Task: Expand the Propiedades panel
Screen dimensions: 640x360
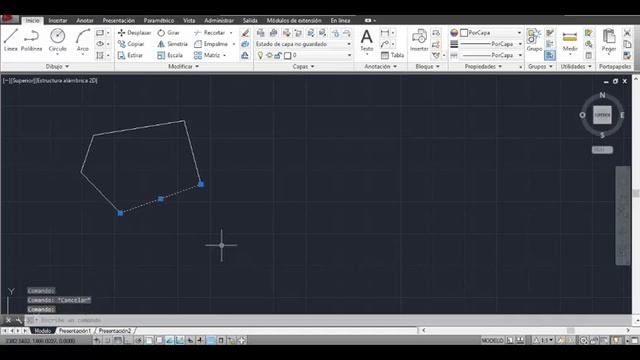Action: point(483,66)
